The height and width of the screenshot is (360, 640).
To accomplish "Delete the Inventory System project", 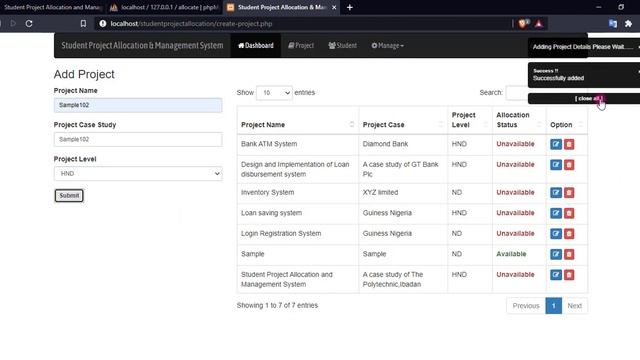I will click(x=569, y=193).
